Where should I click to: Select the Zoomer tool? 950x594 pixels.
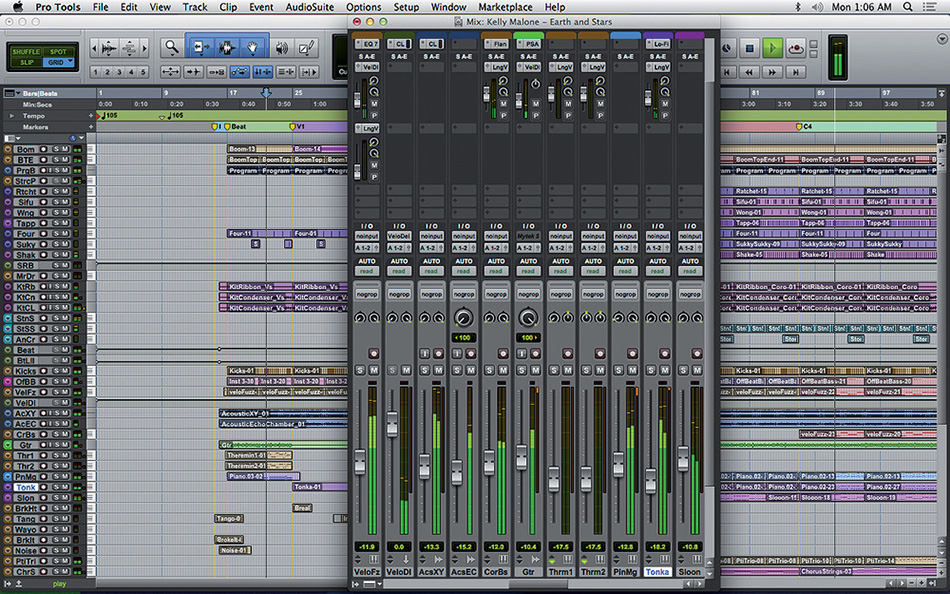pyautogui.click(x=171, y=46)
